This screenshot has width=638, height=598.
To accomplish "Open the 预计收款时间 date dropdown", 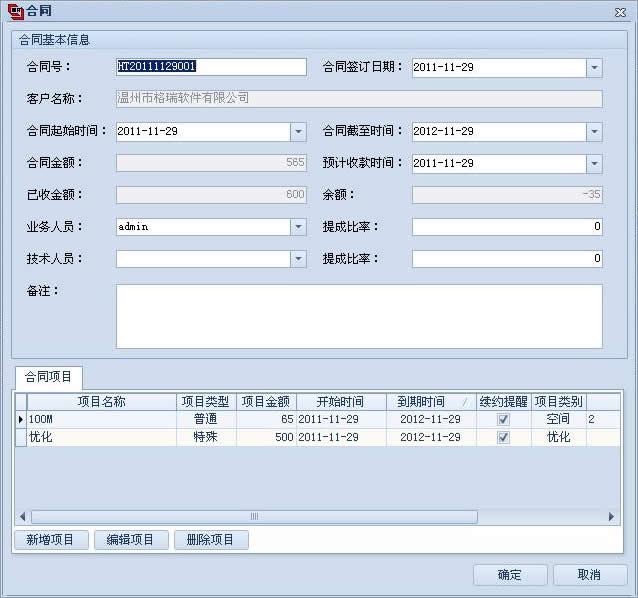I will click(x=594, y=163).
